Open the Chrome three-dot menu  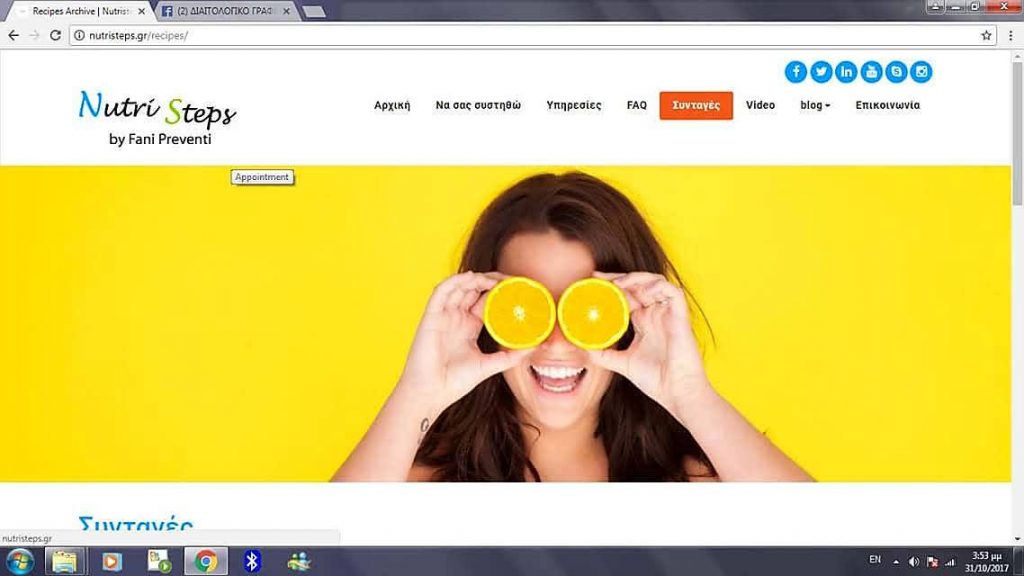click(1011, 35)
